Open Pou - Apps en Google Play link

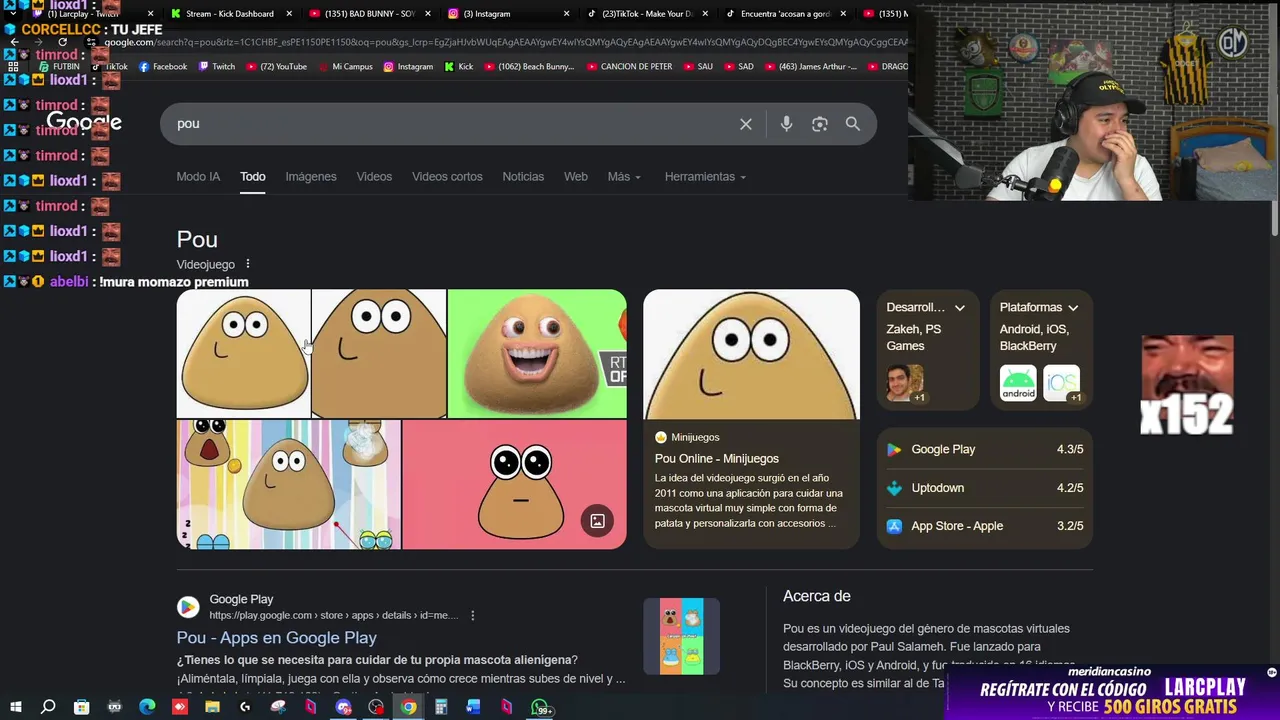(x=277, y=638)
